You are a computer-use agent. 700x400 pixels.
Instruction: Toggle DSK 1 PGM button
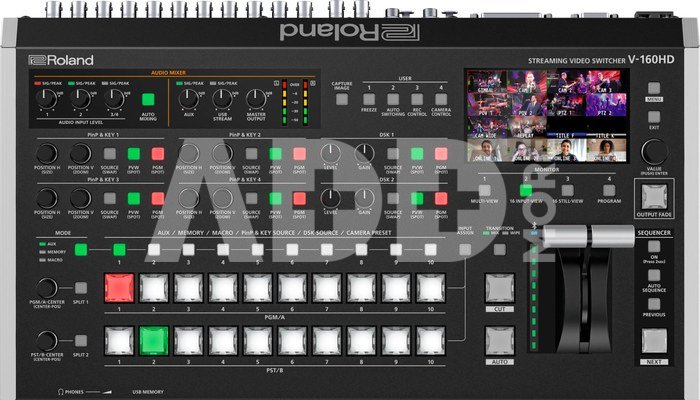point(441,154)
